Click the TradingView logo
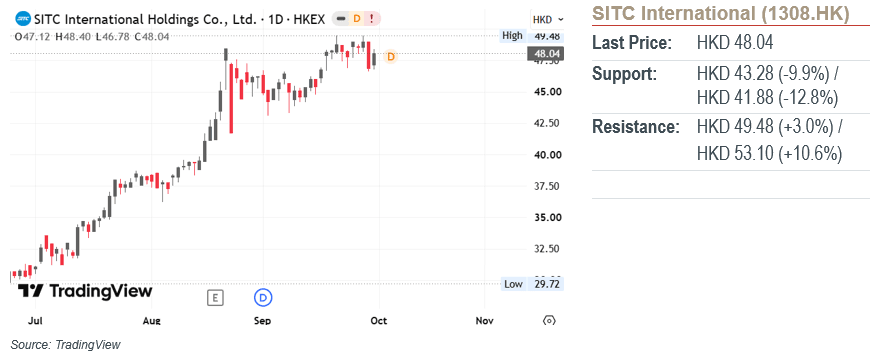884x363 pixels. [85, 291]
